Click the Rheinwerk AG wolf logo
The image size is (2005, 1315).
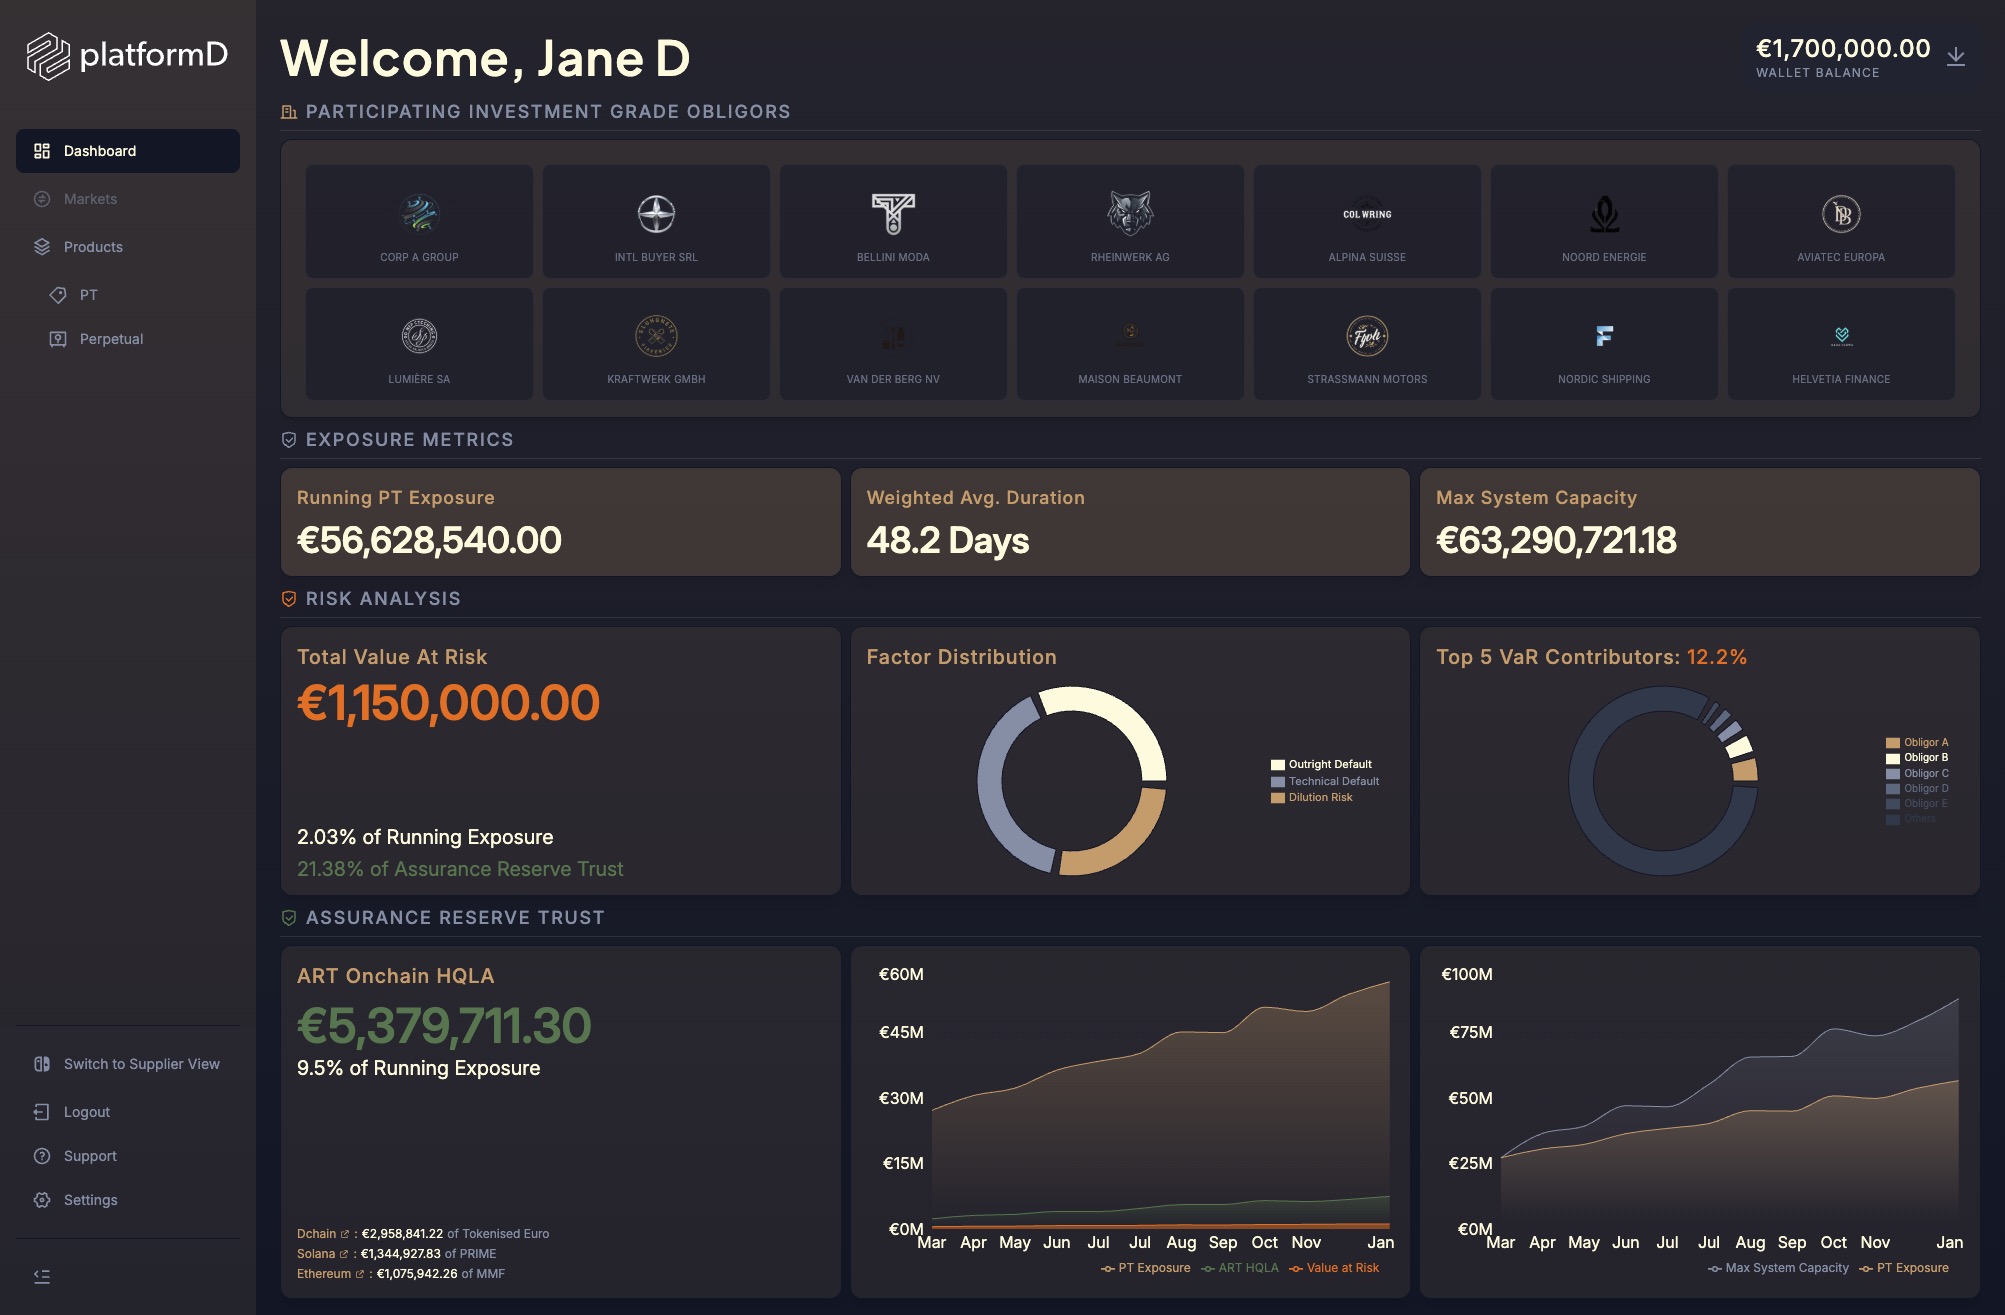(x=1130, y=213)
